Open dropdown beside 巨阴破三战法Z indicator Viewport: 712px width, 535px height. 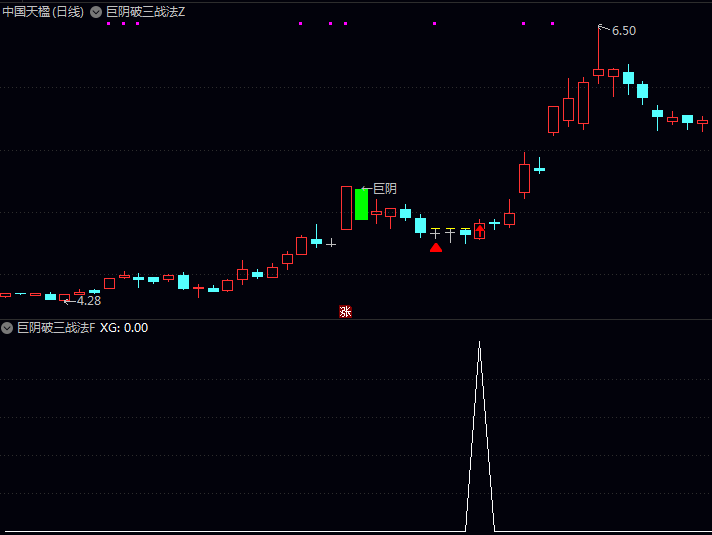pos(96,12)
